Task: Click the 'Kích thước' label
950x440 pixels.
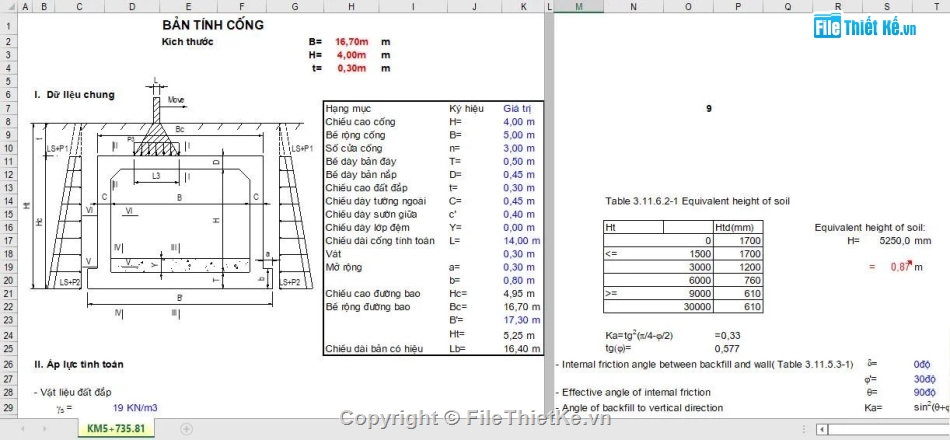Action: pyautogui.click(x=187, y=42)
